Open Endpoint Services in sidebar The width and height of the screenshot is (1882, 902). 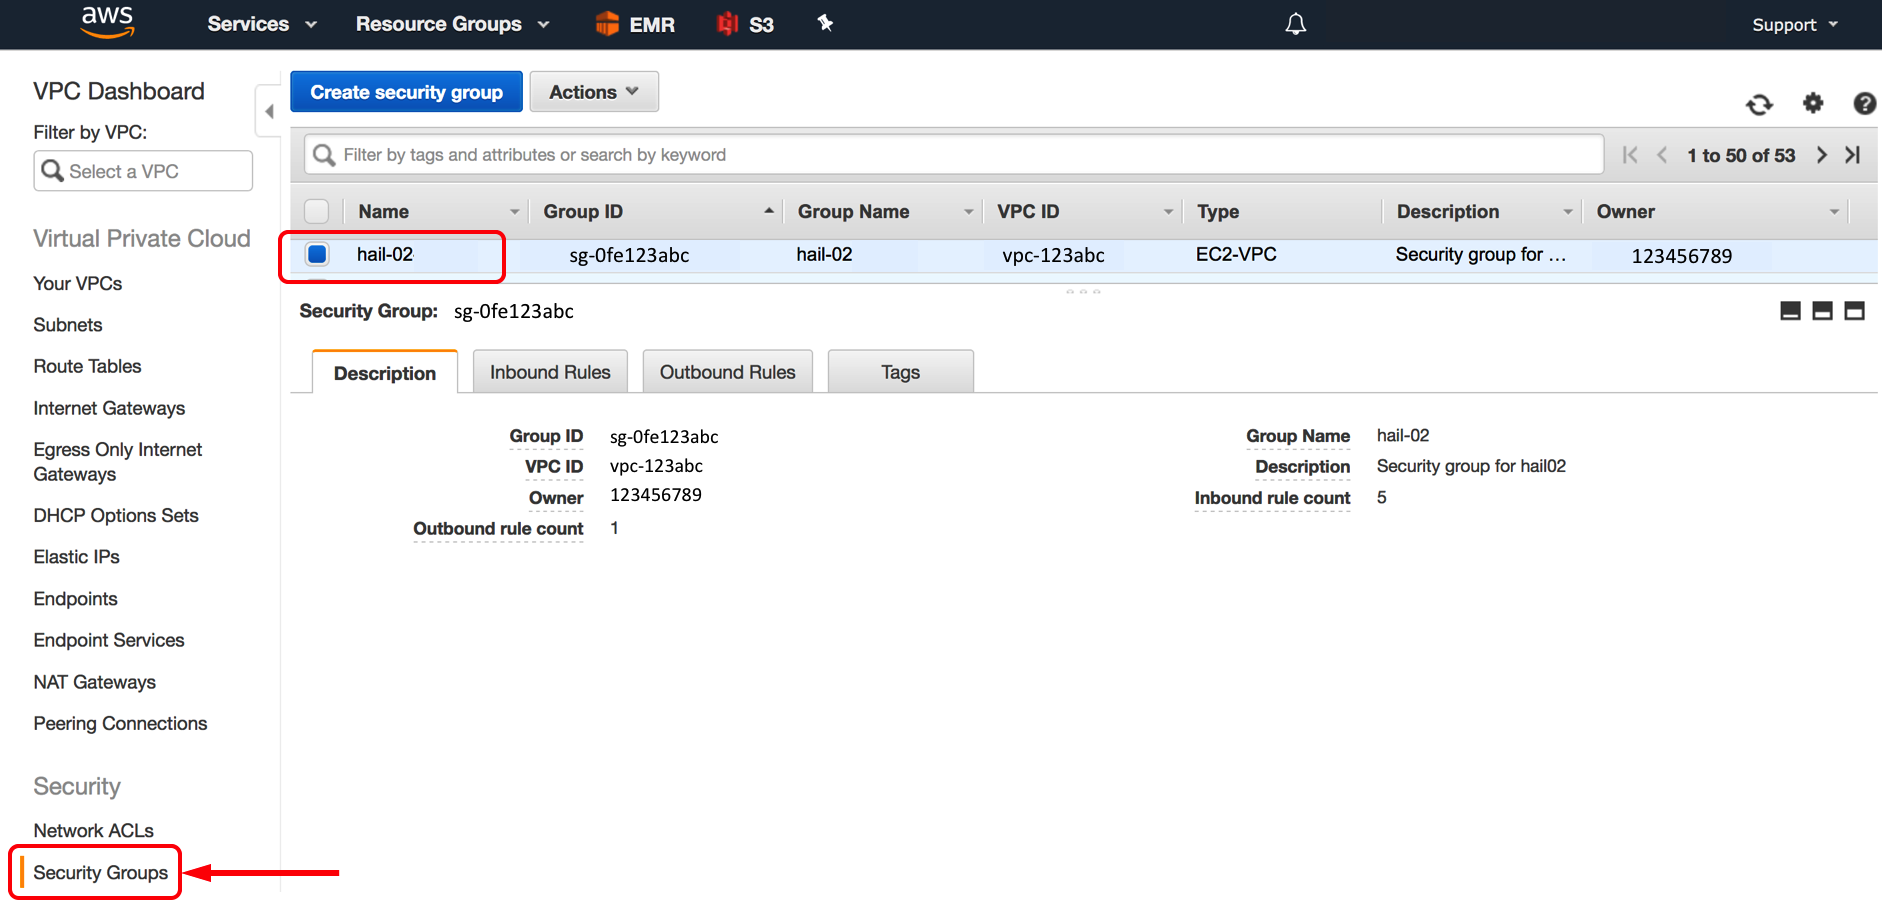point(109,640)
